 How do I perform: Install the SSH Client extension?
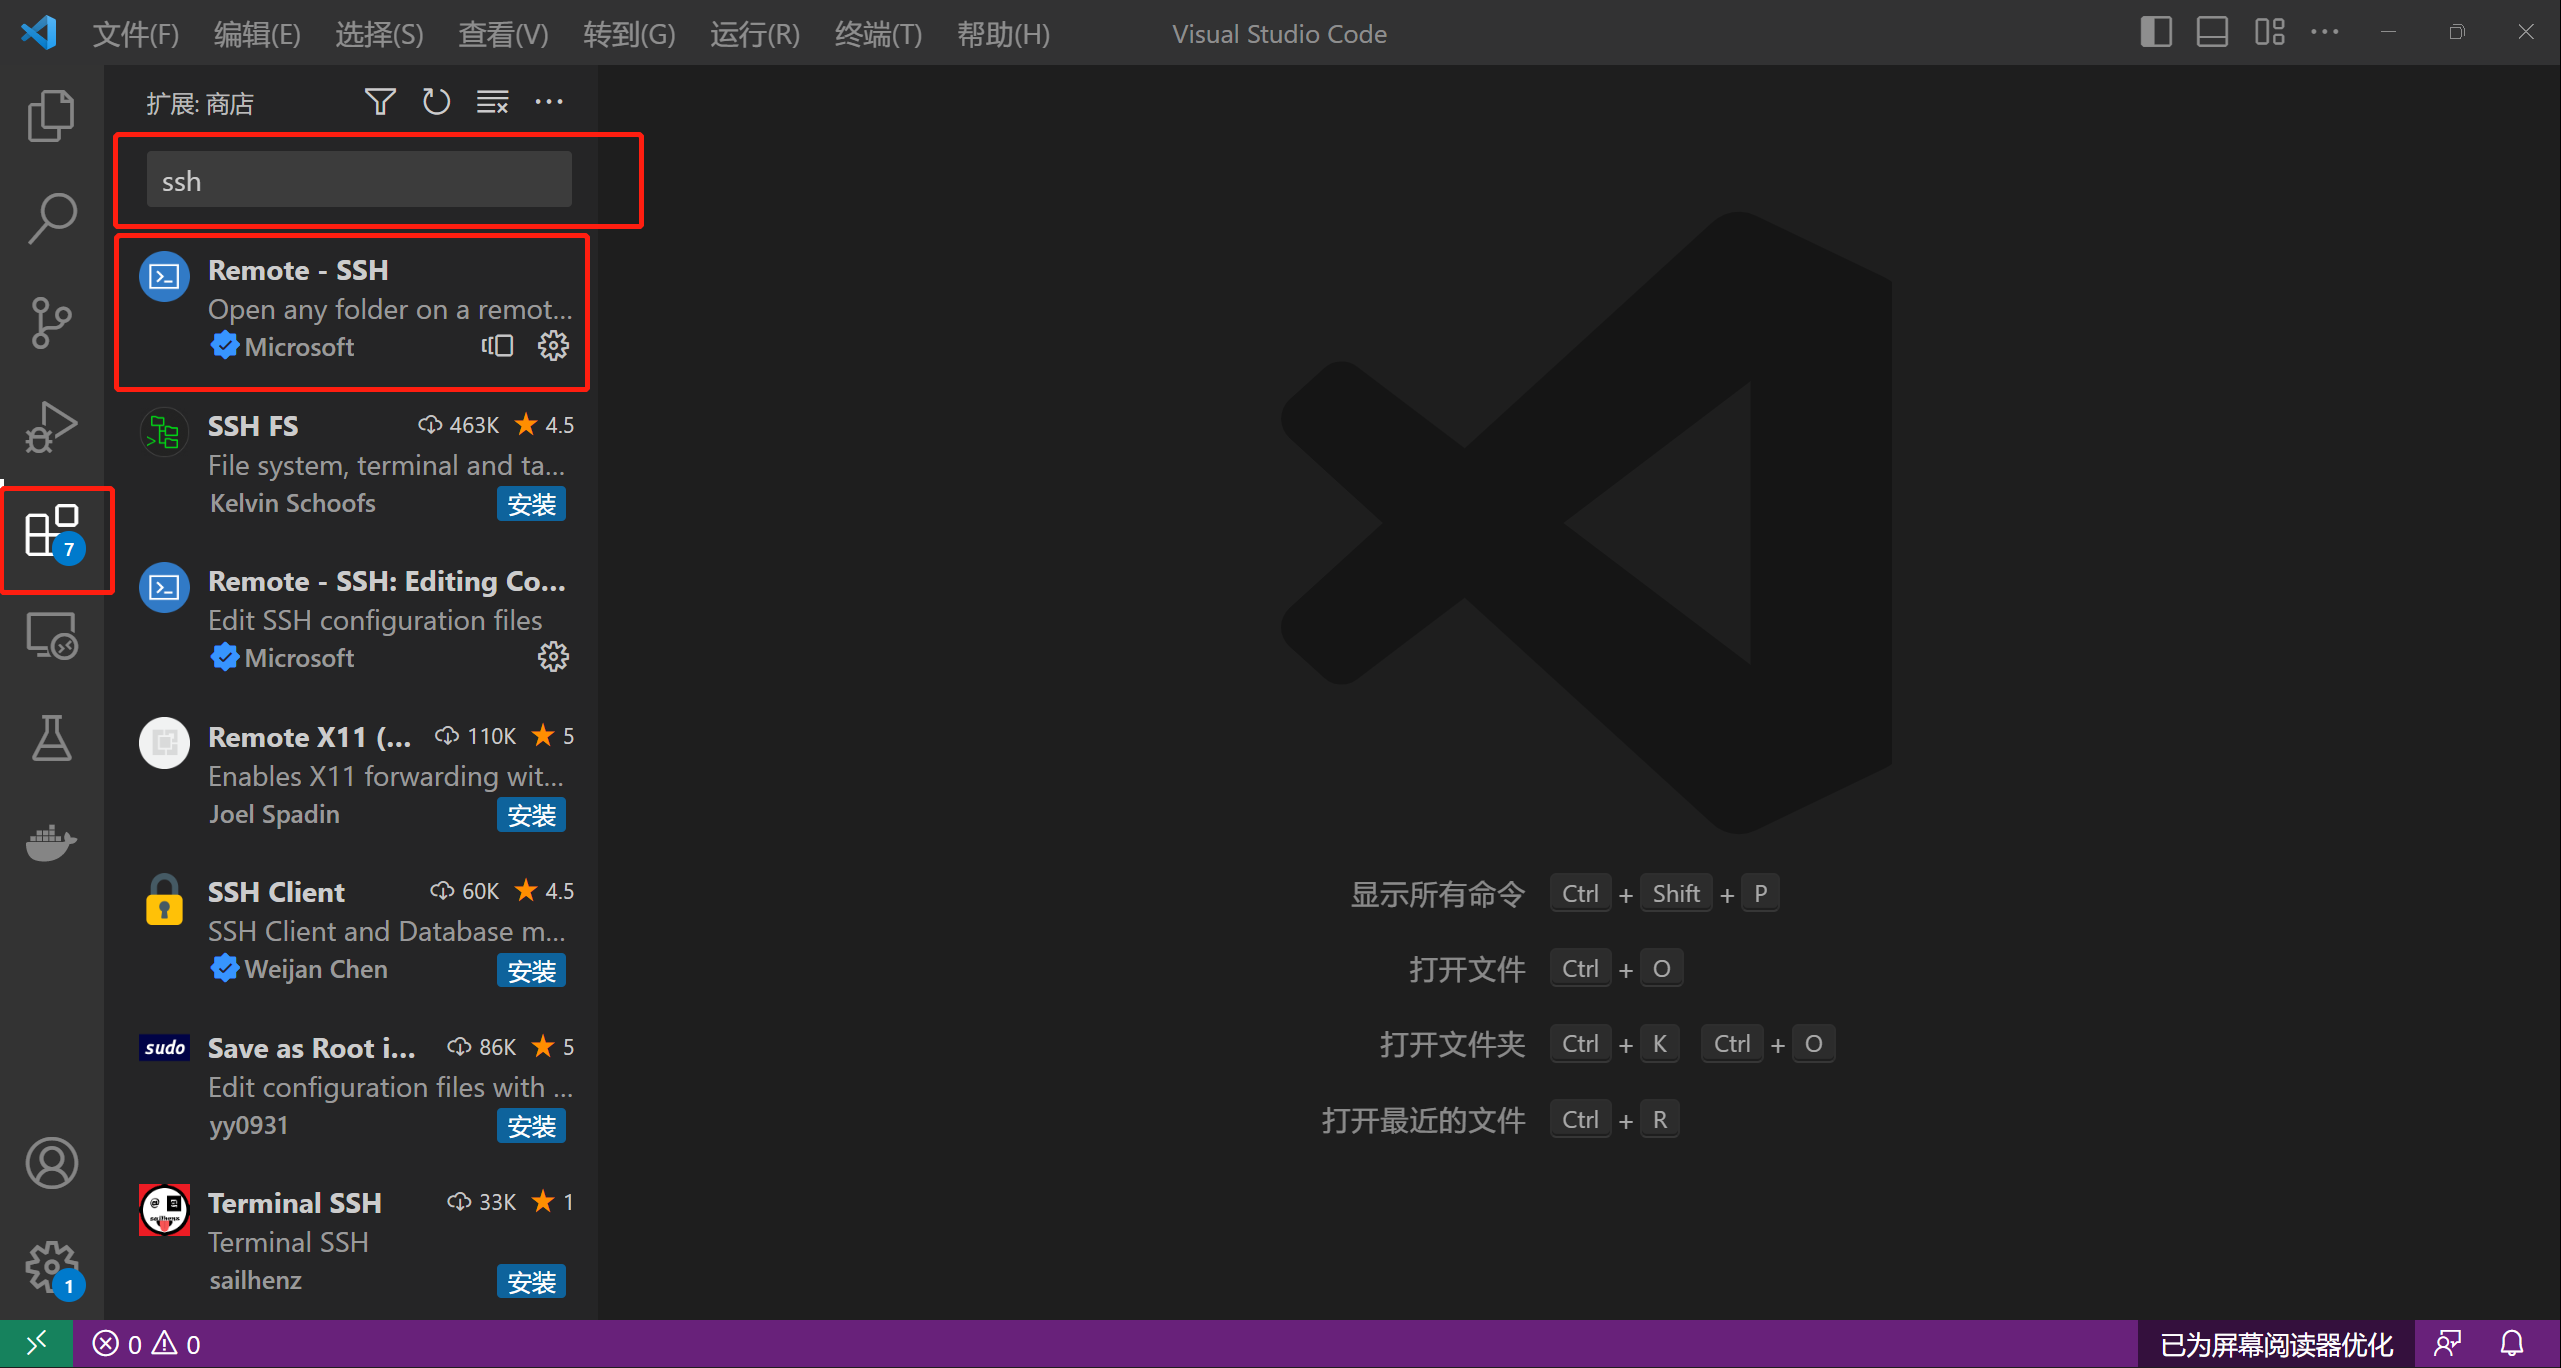click(x=531, y=970)
